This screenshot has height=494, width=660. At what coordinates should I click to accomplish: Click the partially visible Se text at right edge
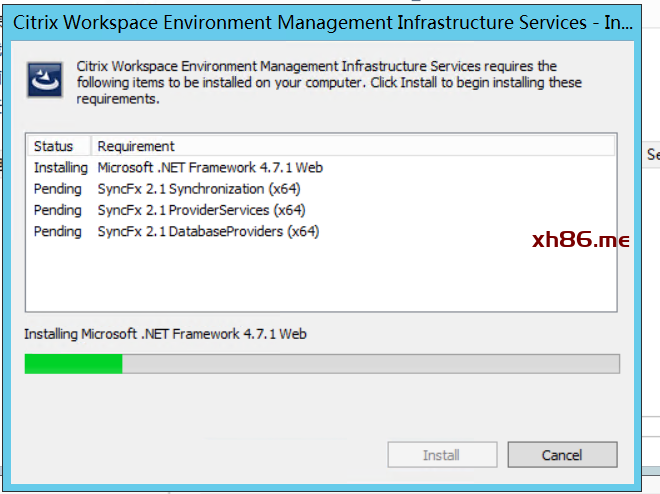pyautogui.click(x=653, y=155)
